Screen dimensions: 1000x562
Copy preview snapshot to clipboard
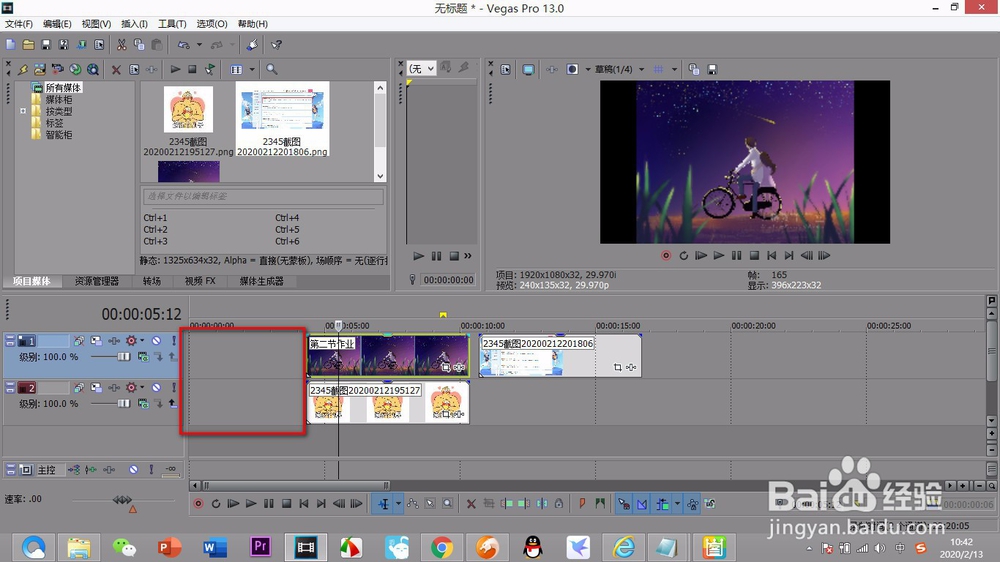[695, 69]
